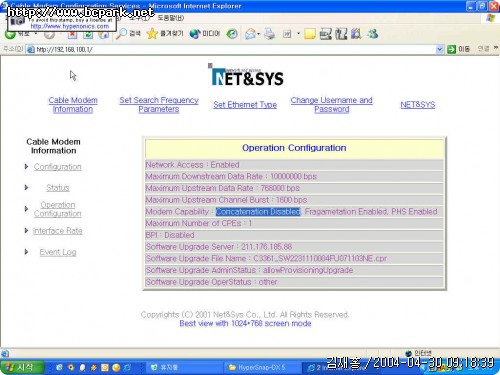Screen dimensions: 500x375
Task: Click the Maximum Upstream Channel Burst row
Action: point(294,200)
